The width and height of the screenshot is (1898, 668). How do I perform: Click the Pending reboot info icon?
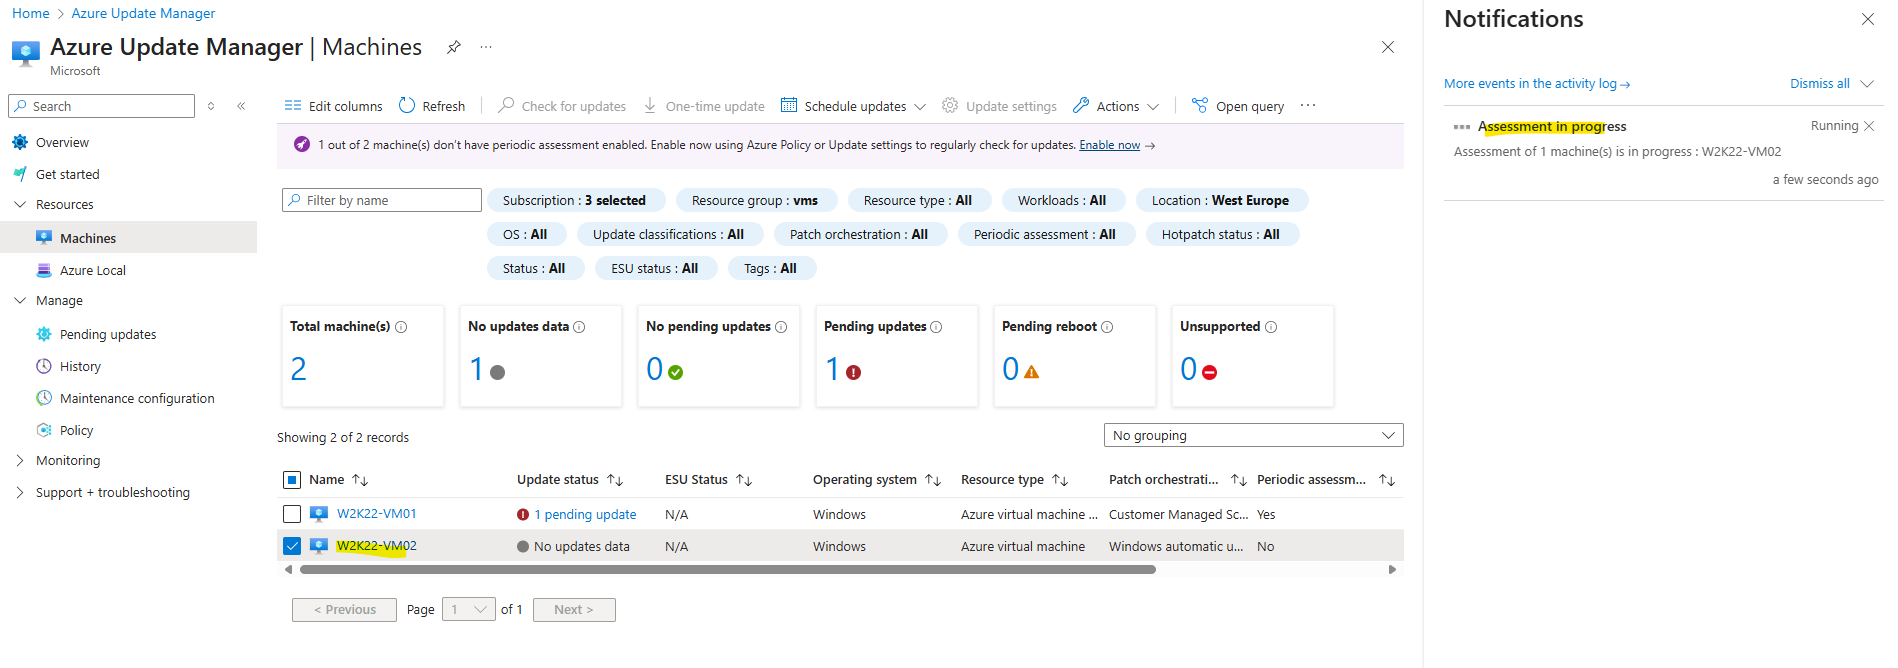(1107, 327)
